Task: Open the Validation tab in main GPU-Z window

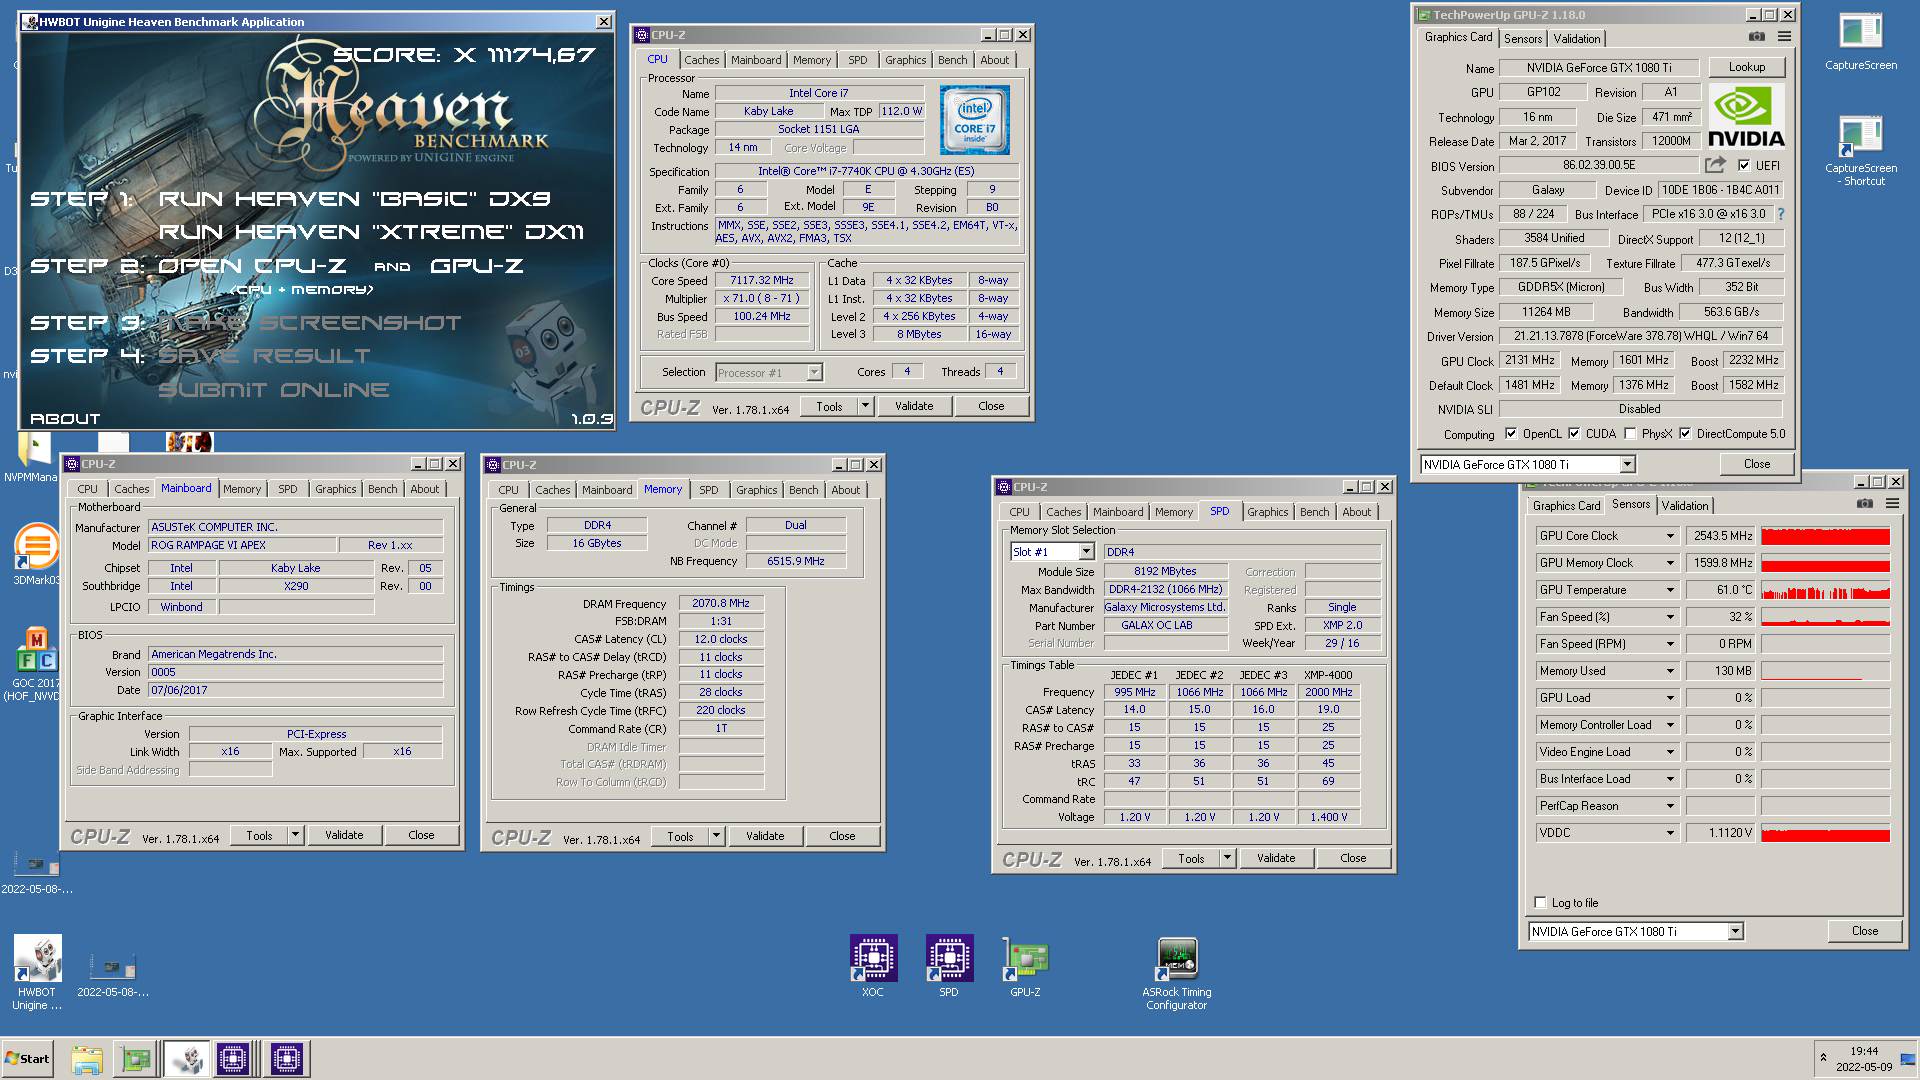Action: [1577, 39]
